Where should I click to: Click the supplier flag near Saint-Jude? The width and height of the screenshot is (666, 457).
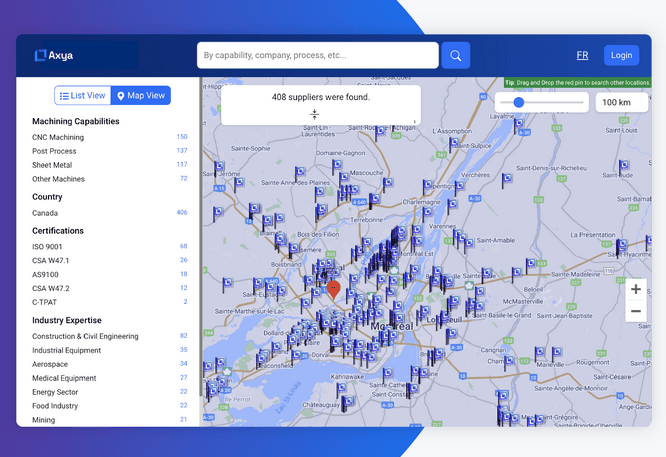click(x=623, y=167)
